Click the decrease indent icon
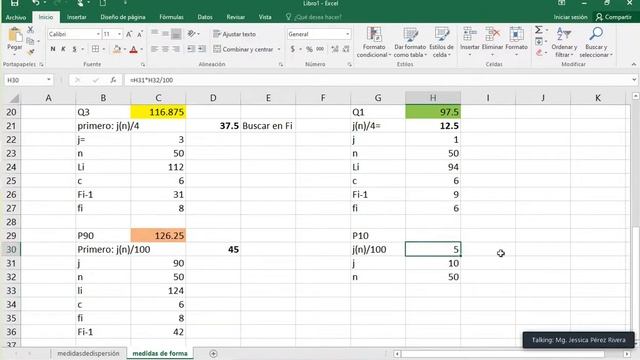Viewport: 640px width, 360px height. click(x=191, y=49)
